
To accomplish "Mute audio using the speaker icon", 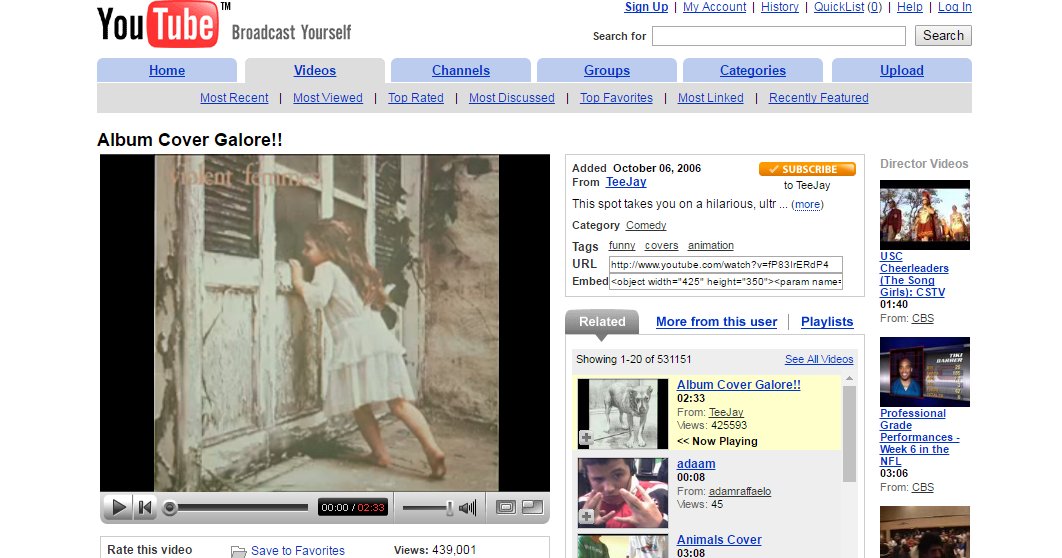I will pyautogui.click(x=467, y=507).
